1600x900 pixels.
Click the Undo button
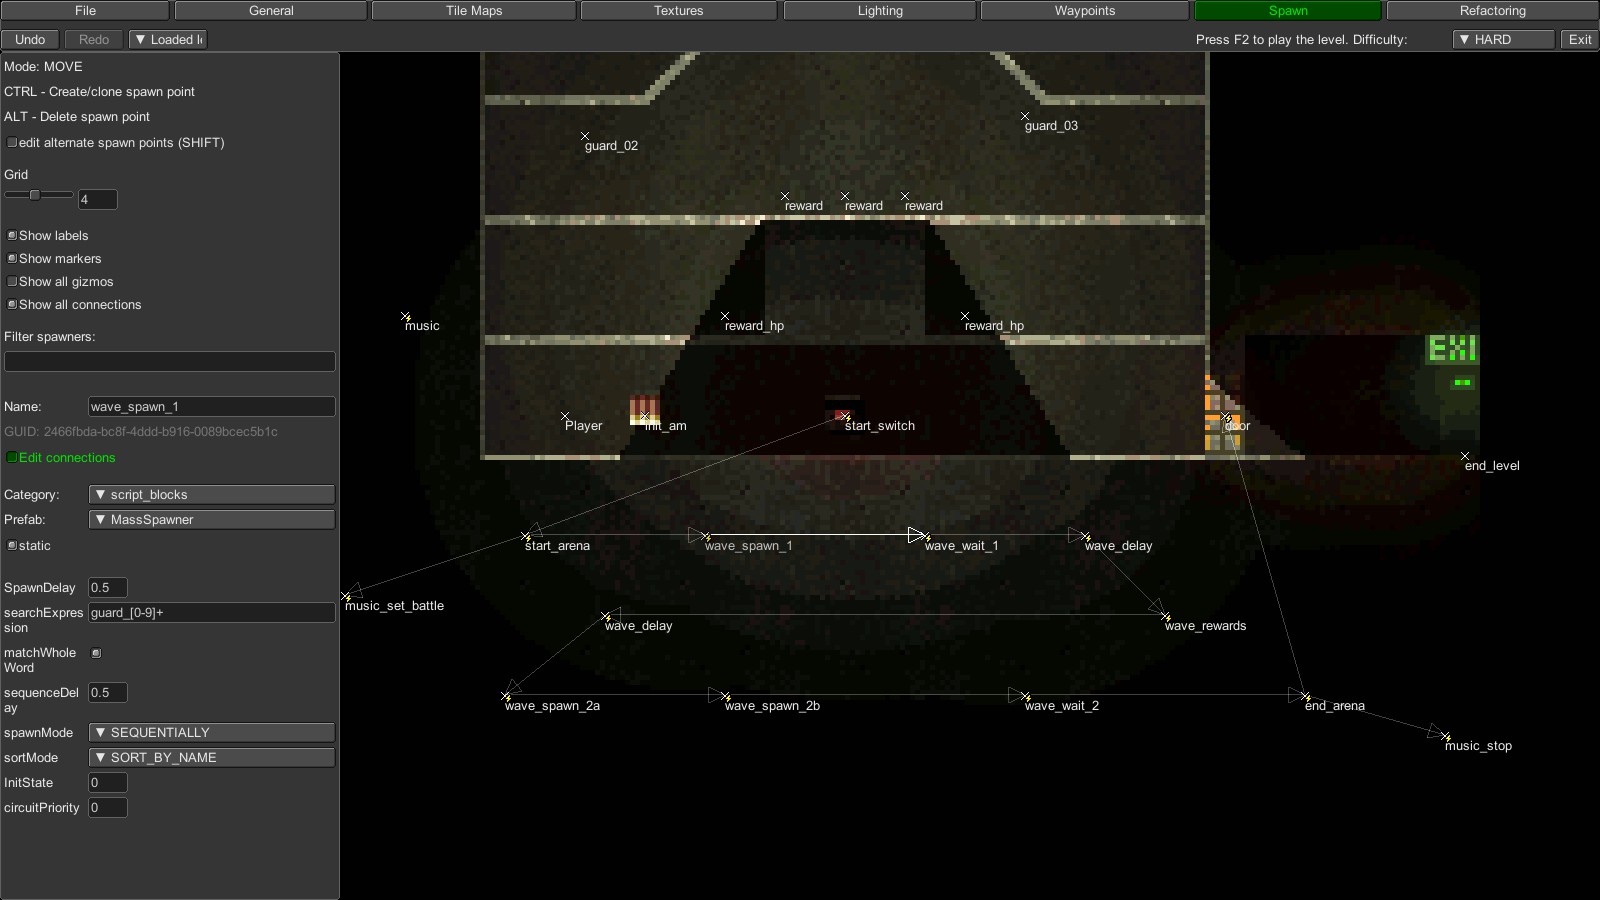pyautogui.click(x=30, y=39)
